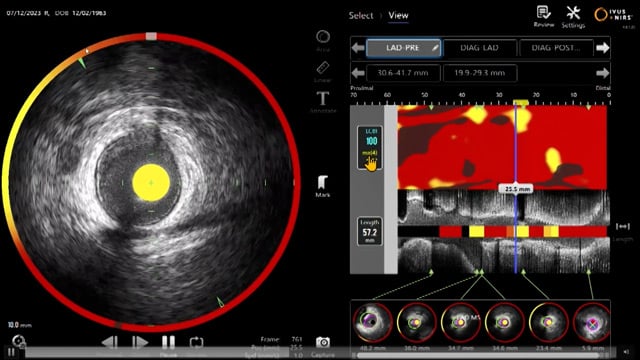Screen dimensions: 640x360
Task: Click the video progress bar at bottom
Action: click(320, 351)
